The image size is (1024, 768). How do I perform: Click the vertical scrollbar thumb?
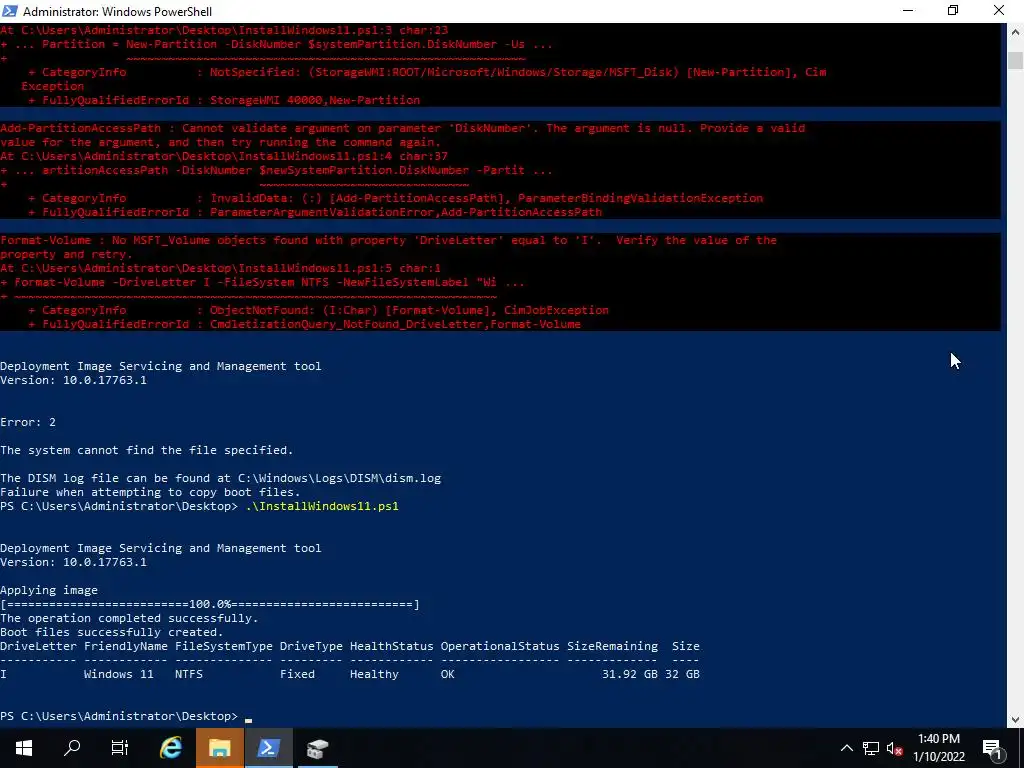[x=1016, y=60]
